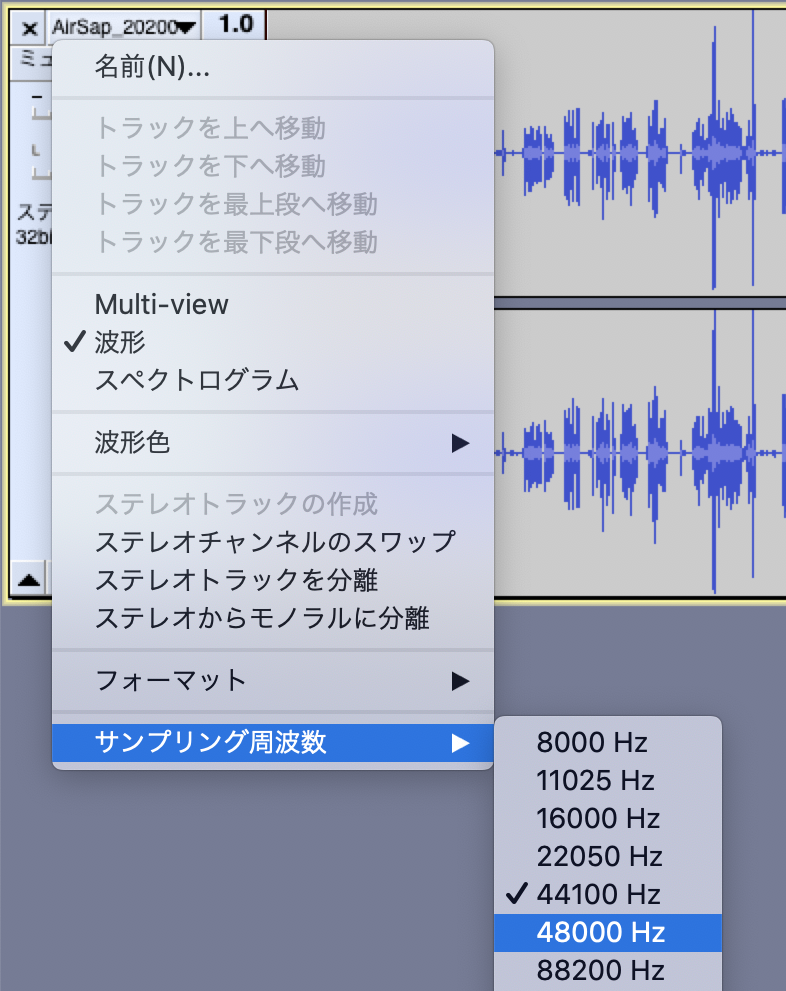Close the AirSap track with X button
Viewport: 786px width, 991px height.
[x=29, y=28]
